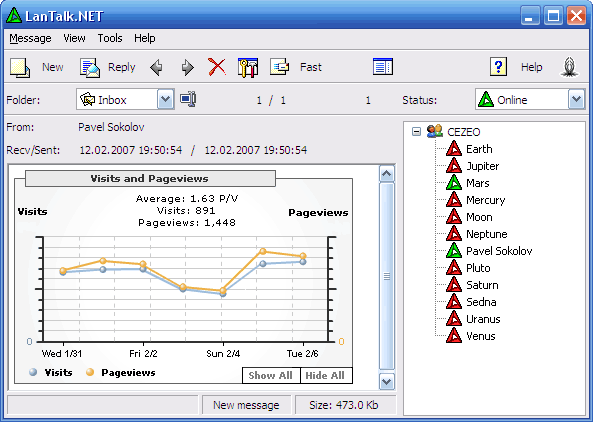The height and width of the screenshot is (422, 593).
Task: Click the Reply envelope icon
Action: (90, 68)
